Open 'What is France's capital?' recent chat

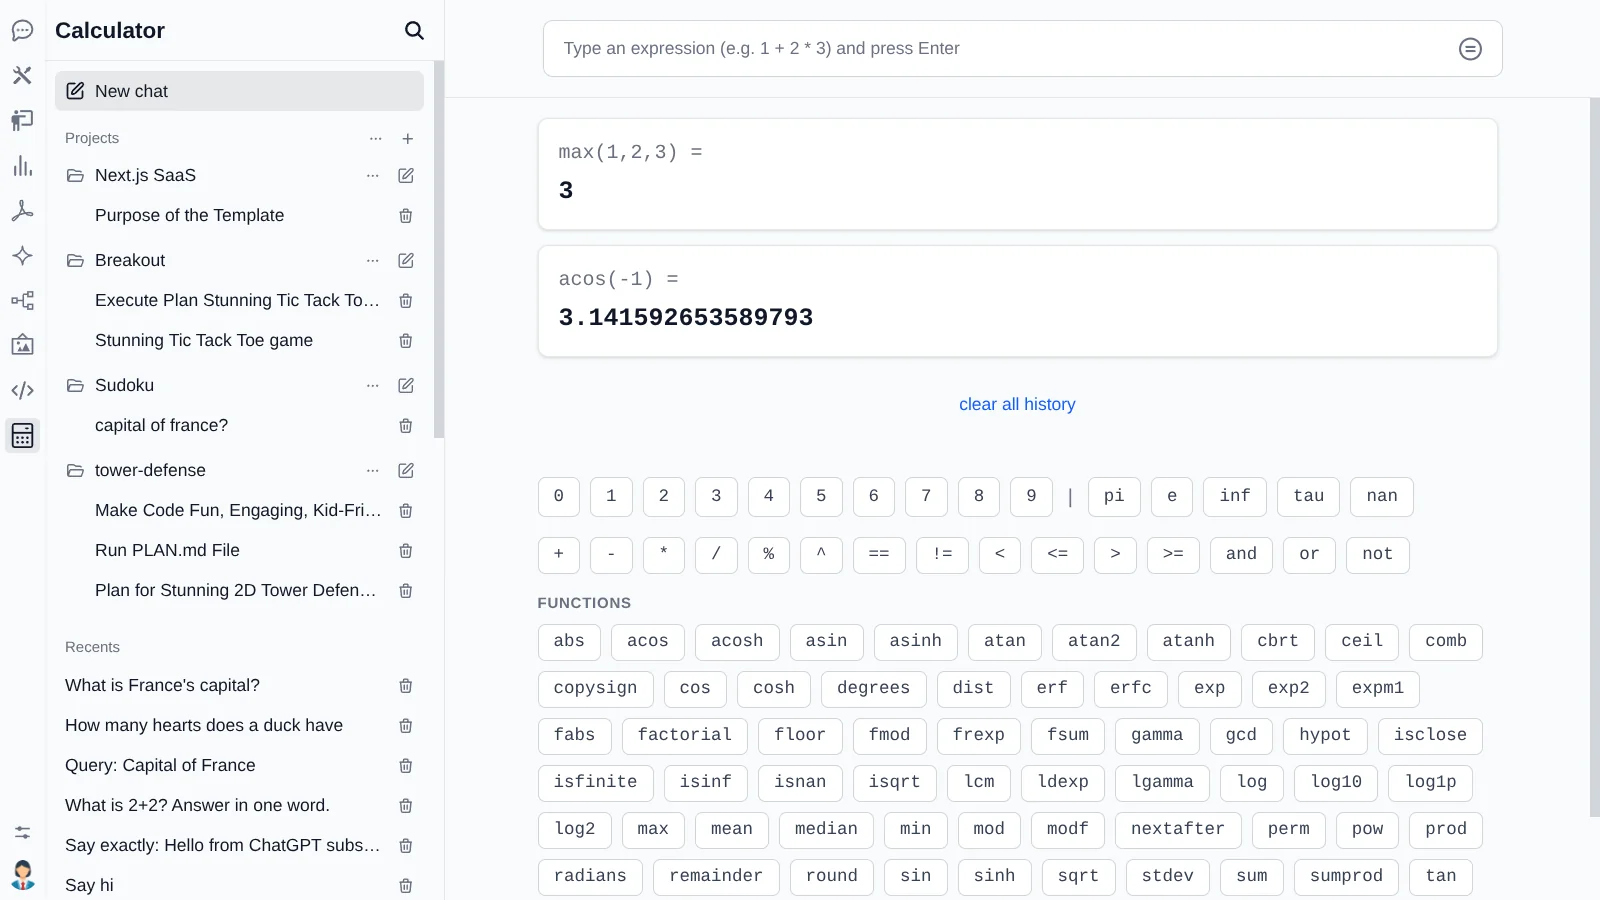162,686
